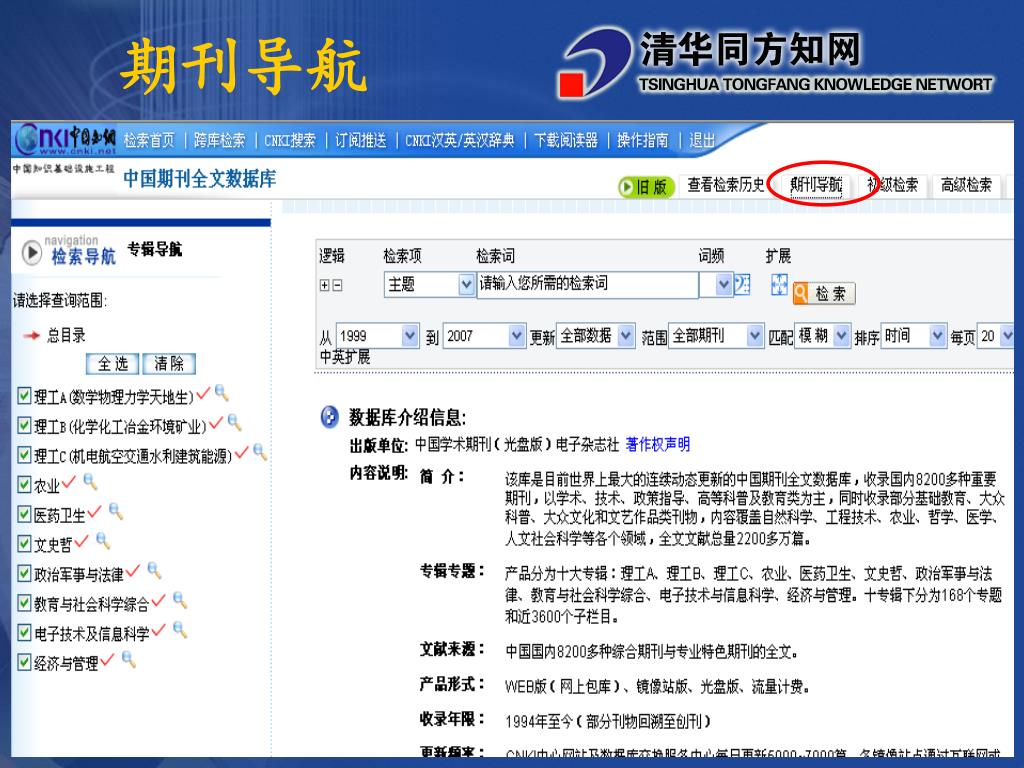Open 下载阅读器 in top menu
Viewport: 1024px width, 768px height.
click(566, 140)
